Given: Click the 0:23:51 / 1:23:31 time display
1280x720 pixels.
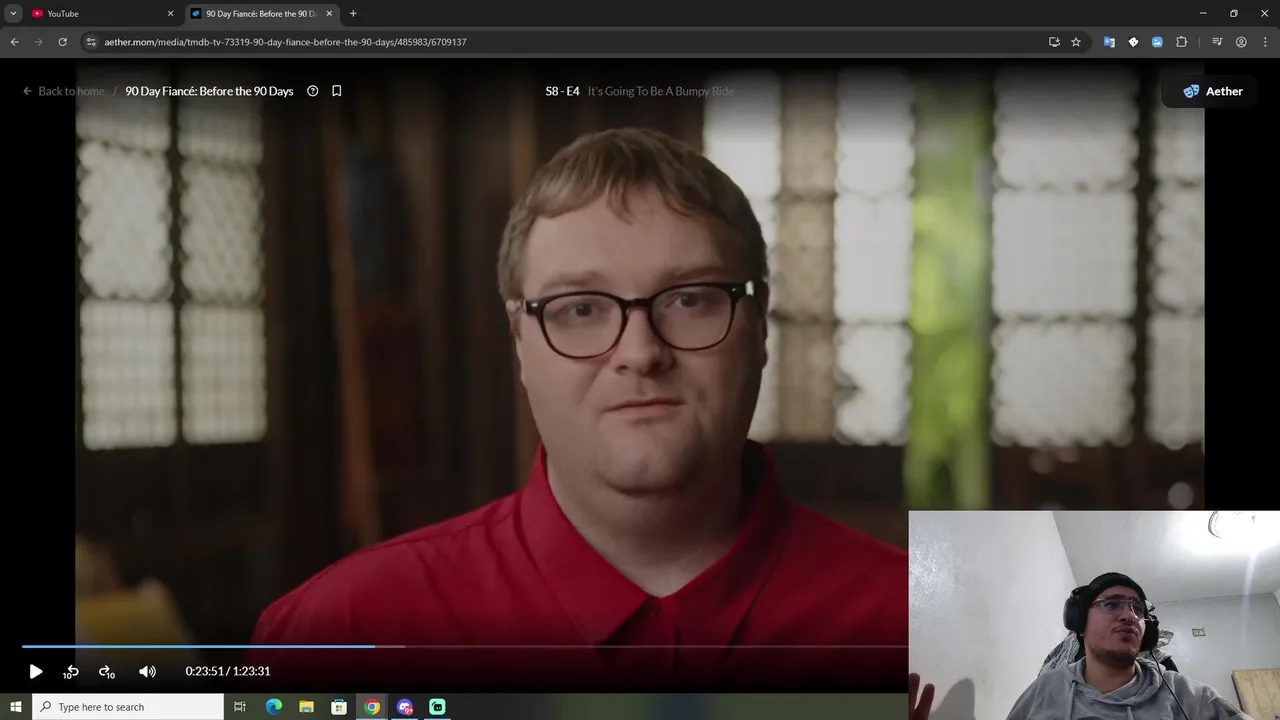Looking at the screenshot, I should point(228,672).
